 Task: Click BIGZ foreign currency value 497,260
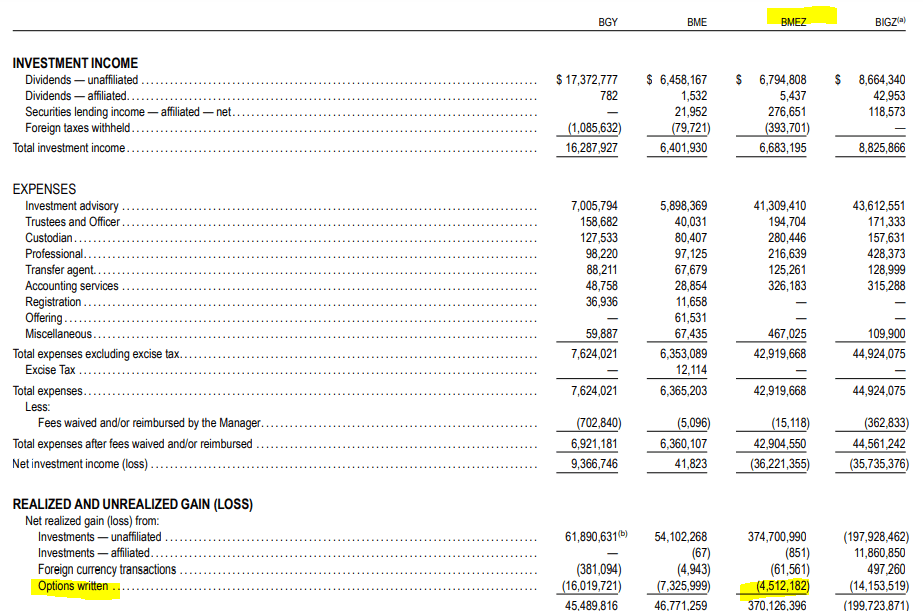click(x=886, y=569)
